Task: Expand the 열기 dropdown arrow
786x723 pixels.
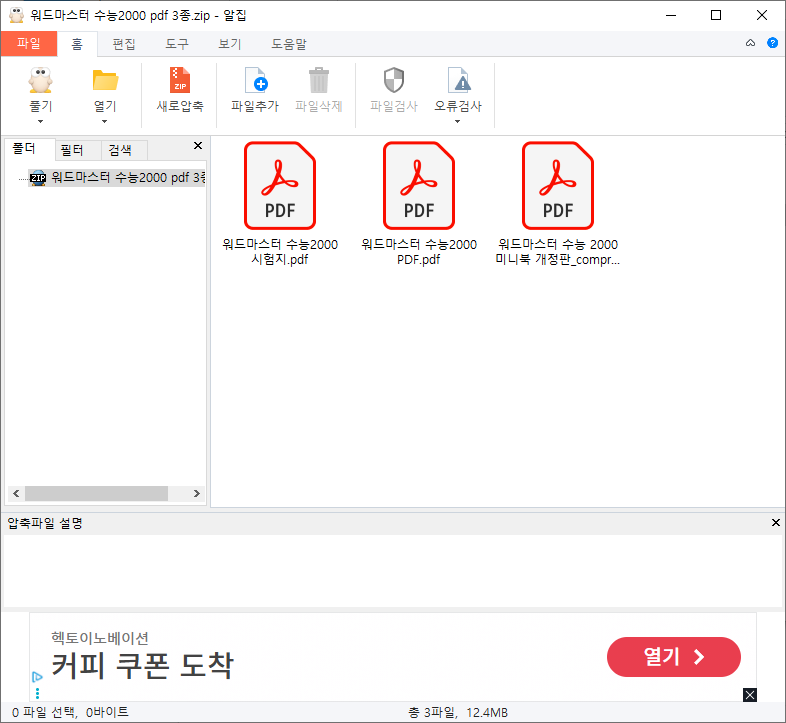Action: pyautogui.click(x=104, y=122)
